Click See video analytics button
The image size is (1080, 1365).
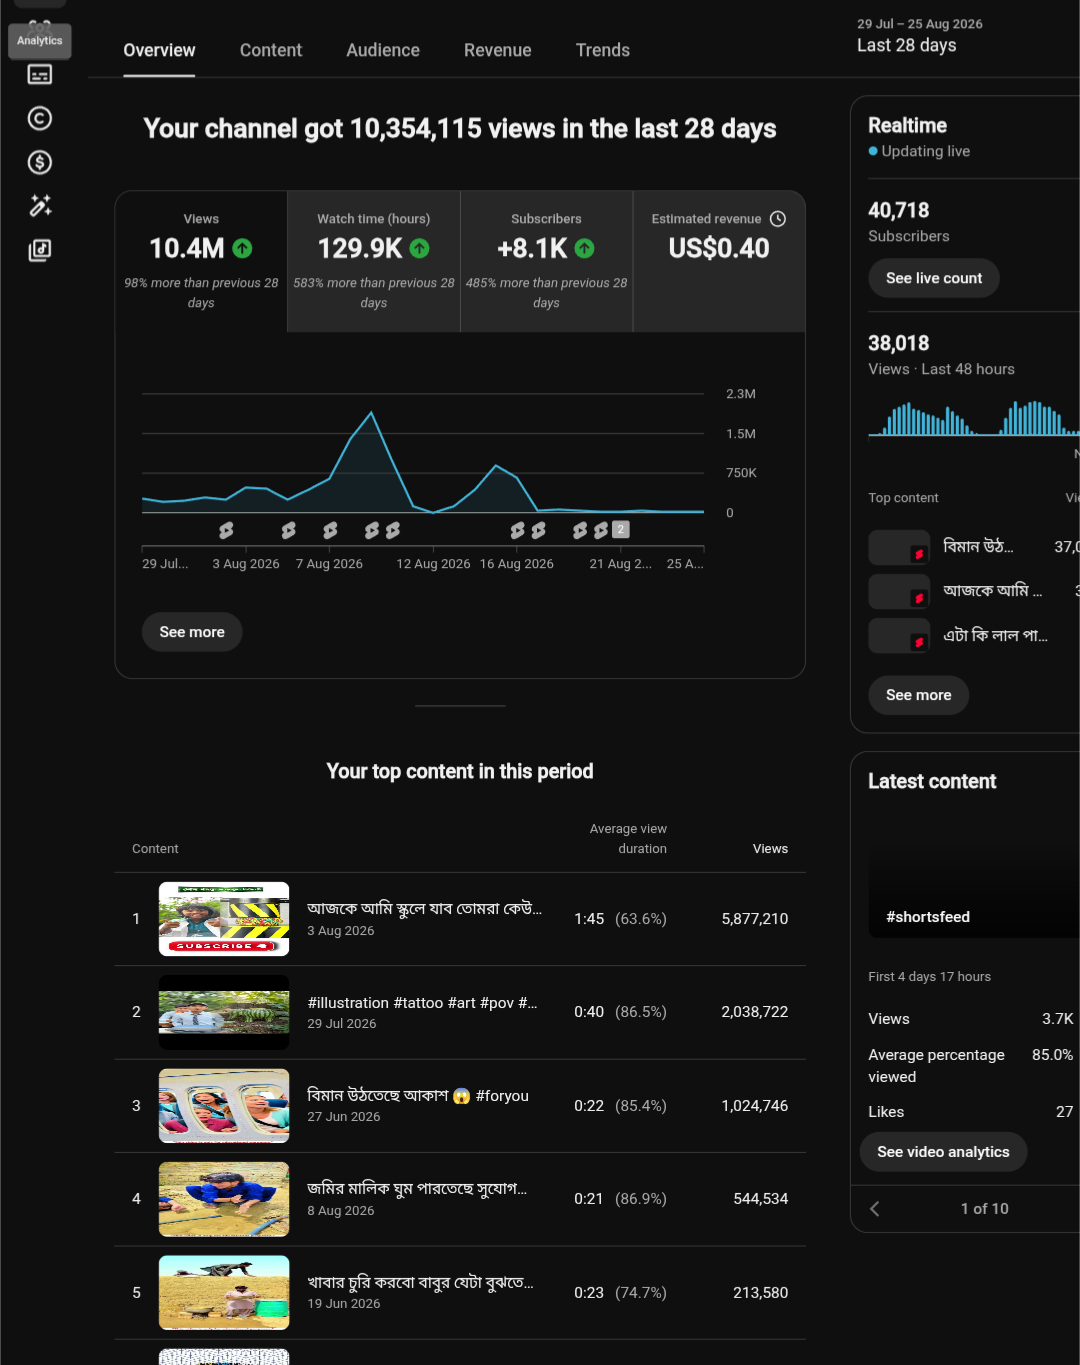(943, 1152)
